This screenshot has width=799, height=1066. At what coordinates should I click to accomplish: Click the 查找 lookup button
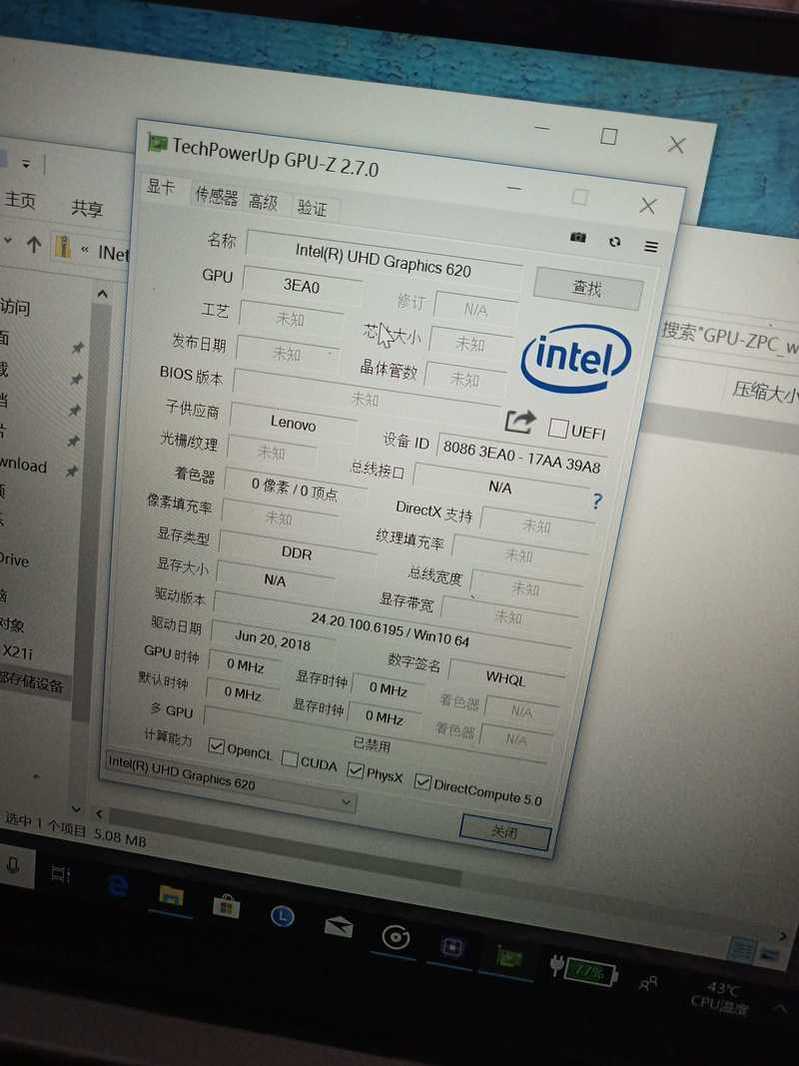click(587, 288)
